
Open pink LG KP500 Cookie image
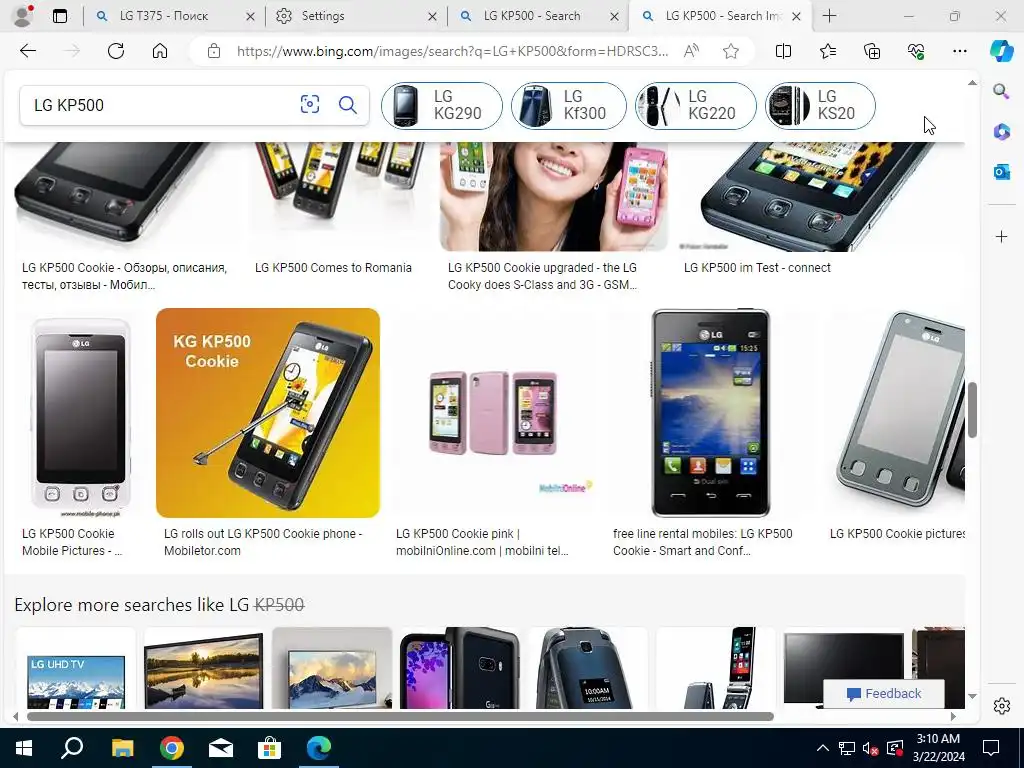click(x=494, y=413)
